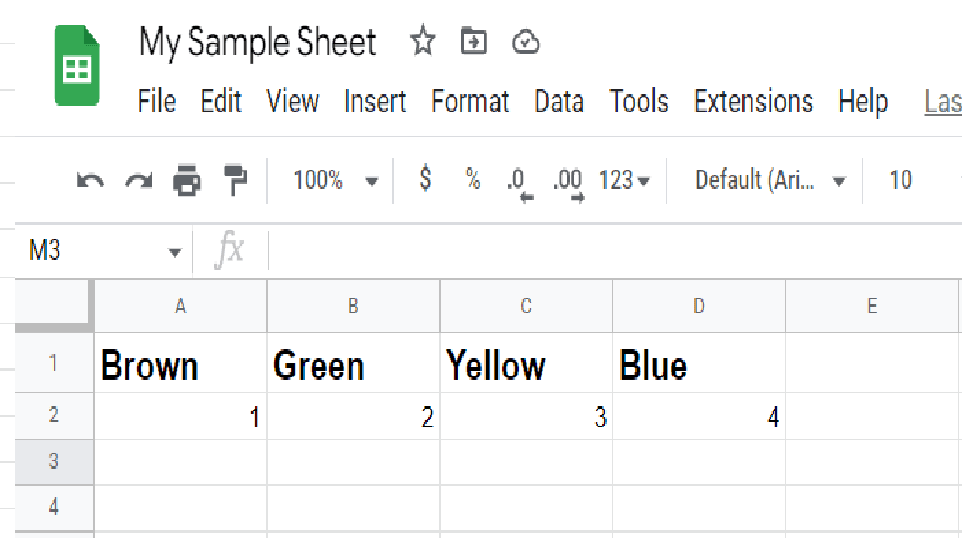The height and width of the screenshot is (538, 962).
Task: Click the undo arrow icon
Action: tap(90, 181)
